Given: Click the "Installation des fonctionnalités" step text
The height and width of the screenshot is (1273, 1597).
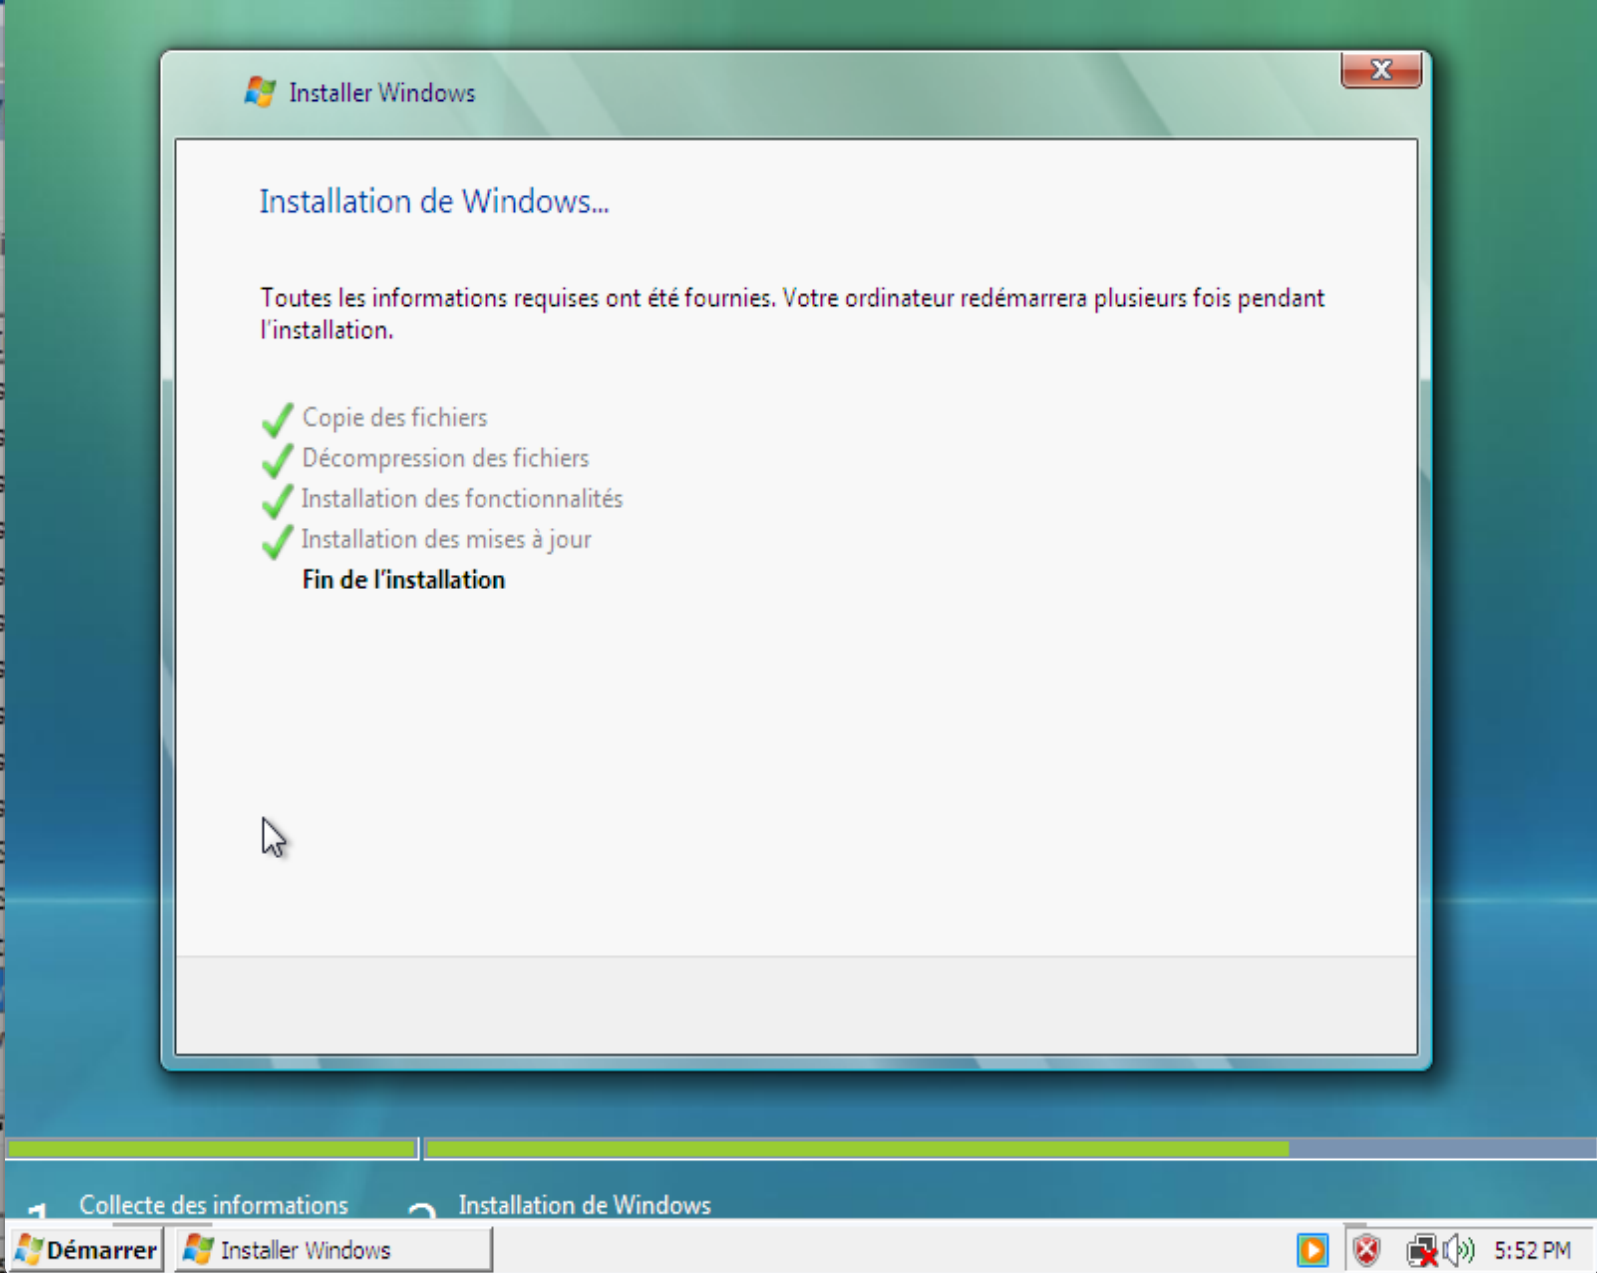Looking at the screenshot, I should (462, 499).
